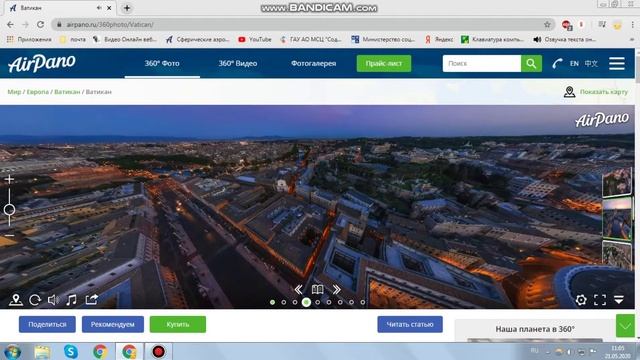Open File Explorer from taskbar

point(42,351)
